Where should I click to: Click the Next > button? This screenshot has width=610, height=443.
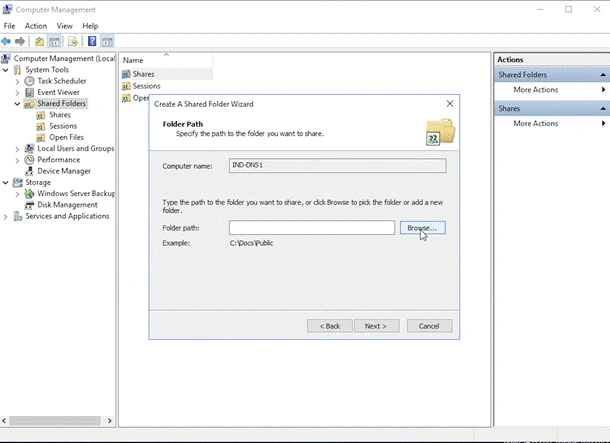[376, 326]
